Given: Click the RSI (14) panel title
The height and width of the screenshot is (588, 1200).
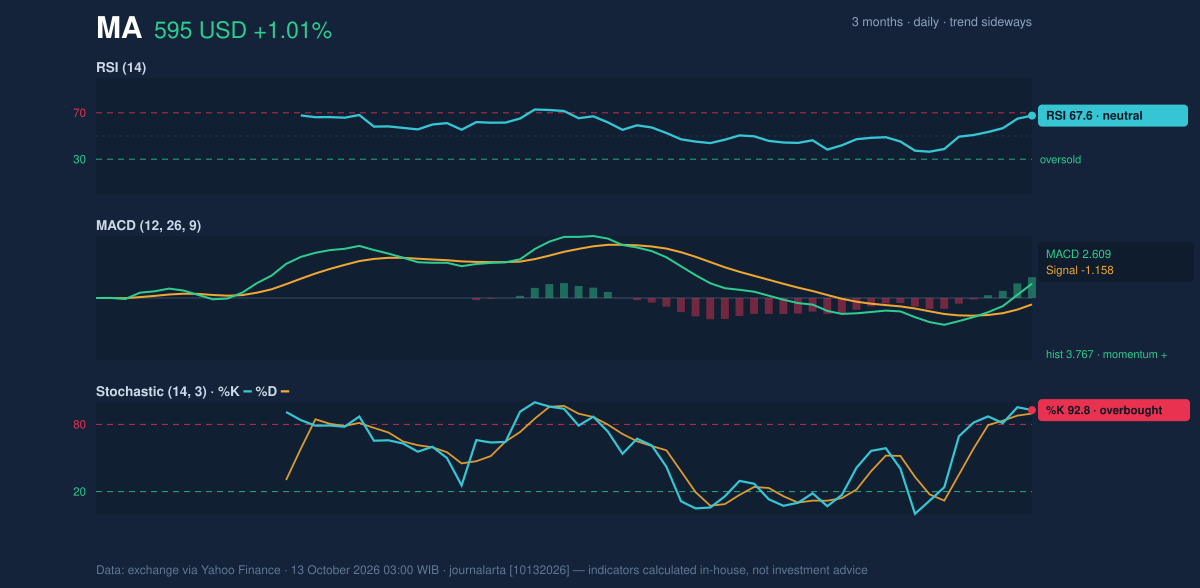Looking at the screenshot, I should (x=121, y=68).
